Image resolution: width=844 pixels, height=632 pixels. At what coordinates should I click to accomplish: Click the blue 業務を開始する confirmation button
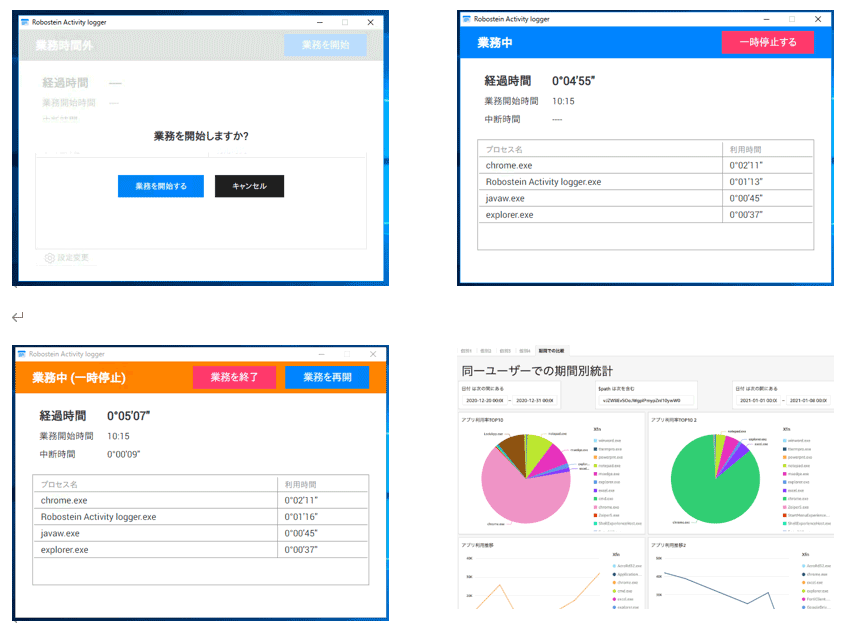click(160, 186)
